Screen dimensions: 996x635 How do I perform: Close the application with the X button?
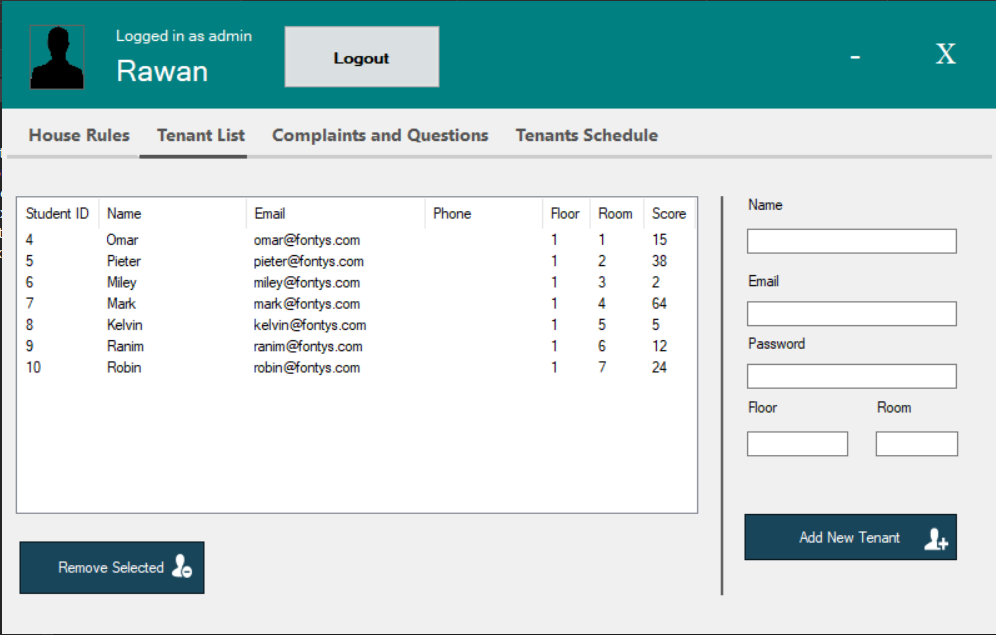tap(946, 54)
